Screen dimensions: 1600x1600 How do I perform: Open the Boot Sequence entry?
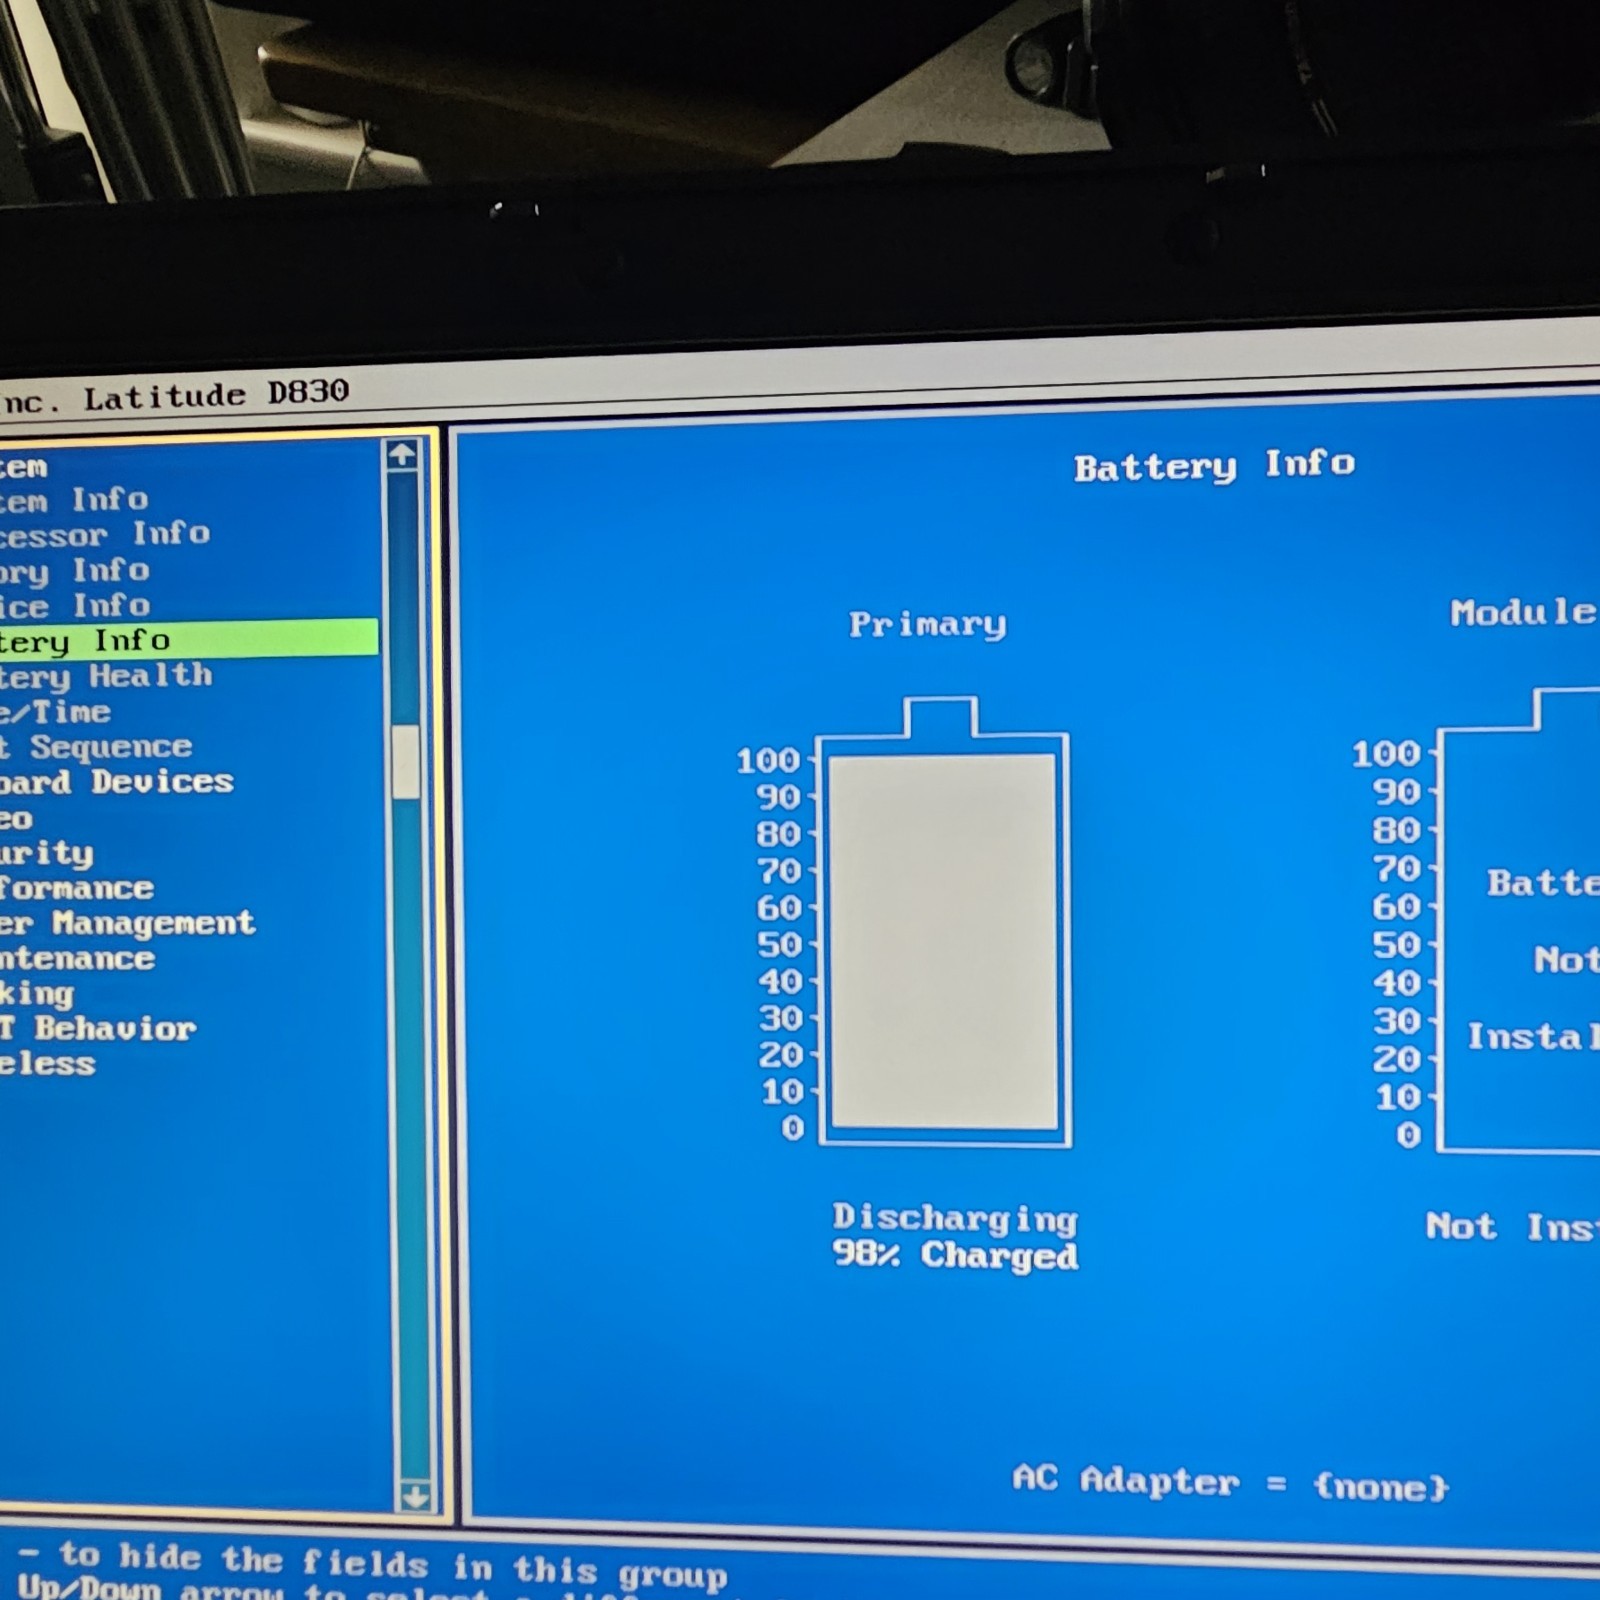[x=96, y=747]
